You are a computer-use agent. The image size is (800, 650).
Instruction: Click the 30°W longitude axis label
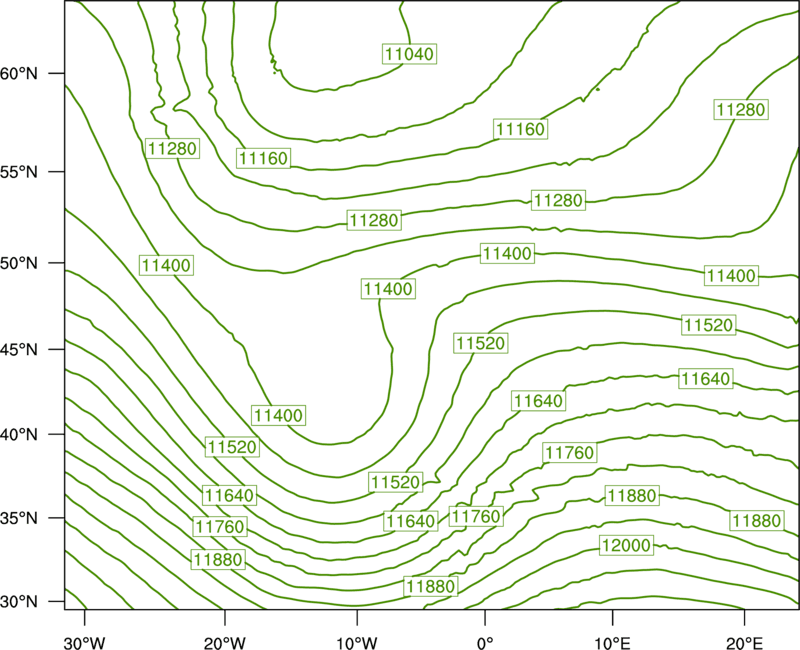pos(85,642)
